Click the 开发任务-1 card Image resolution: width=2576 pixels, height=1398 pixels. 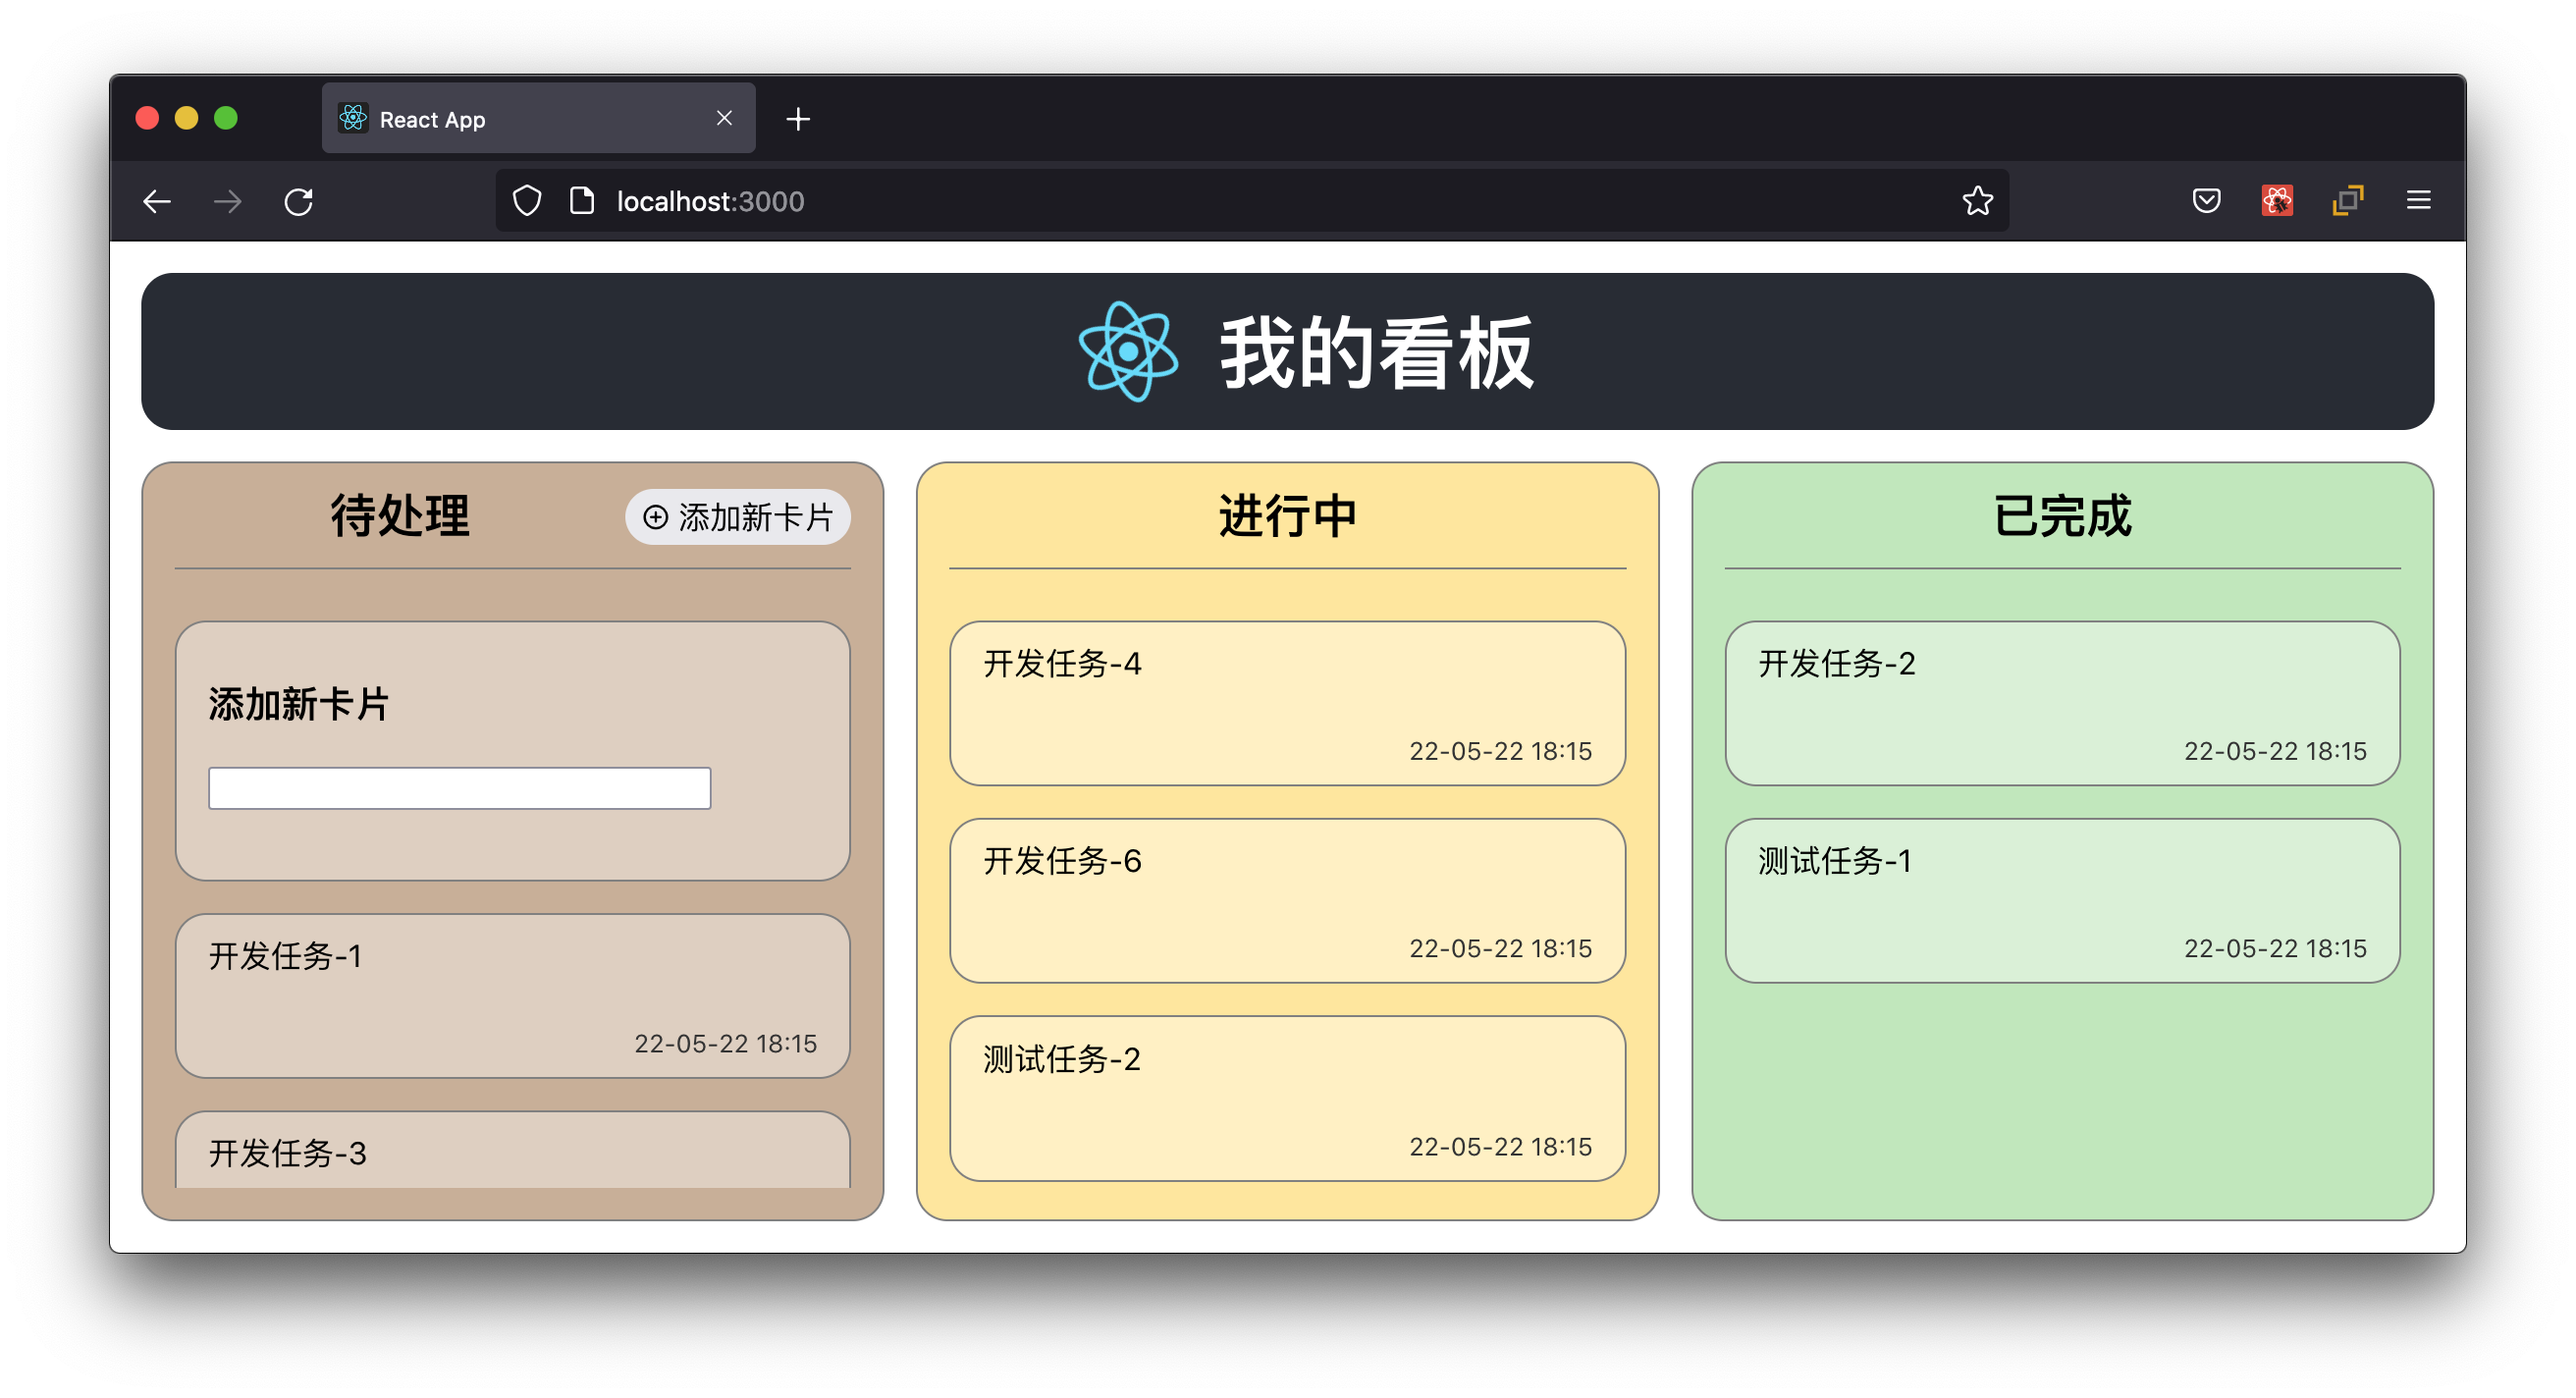512,996
